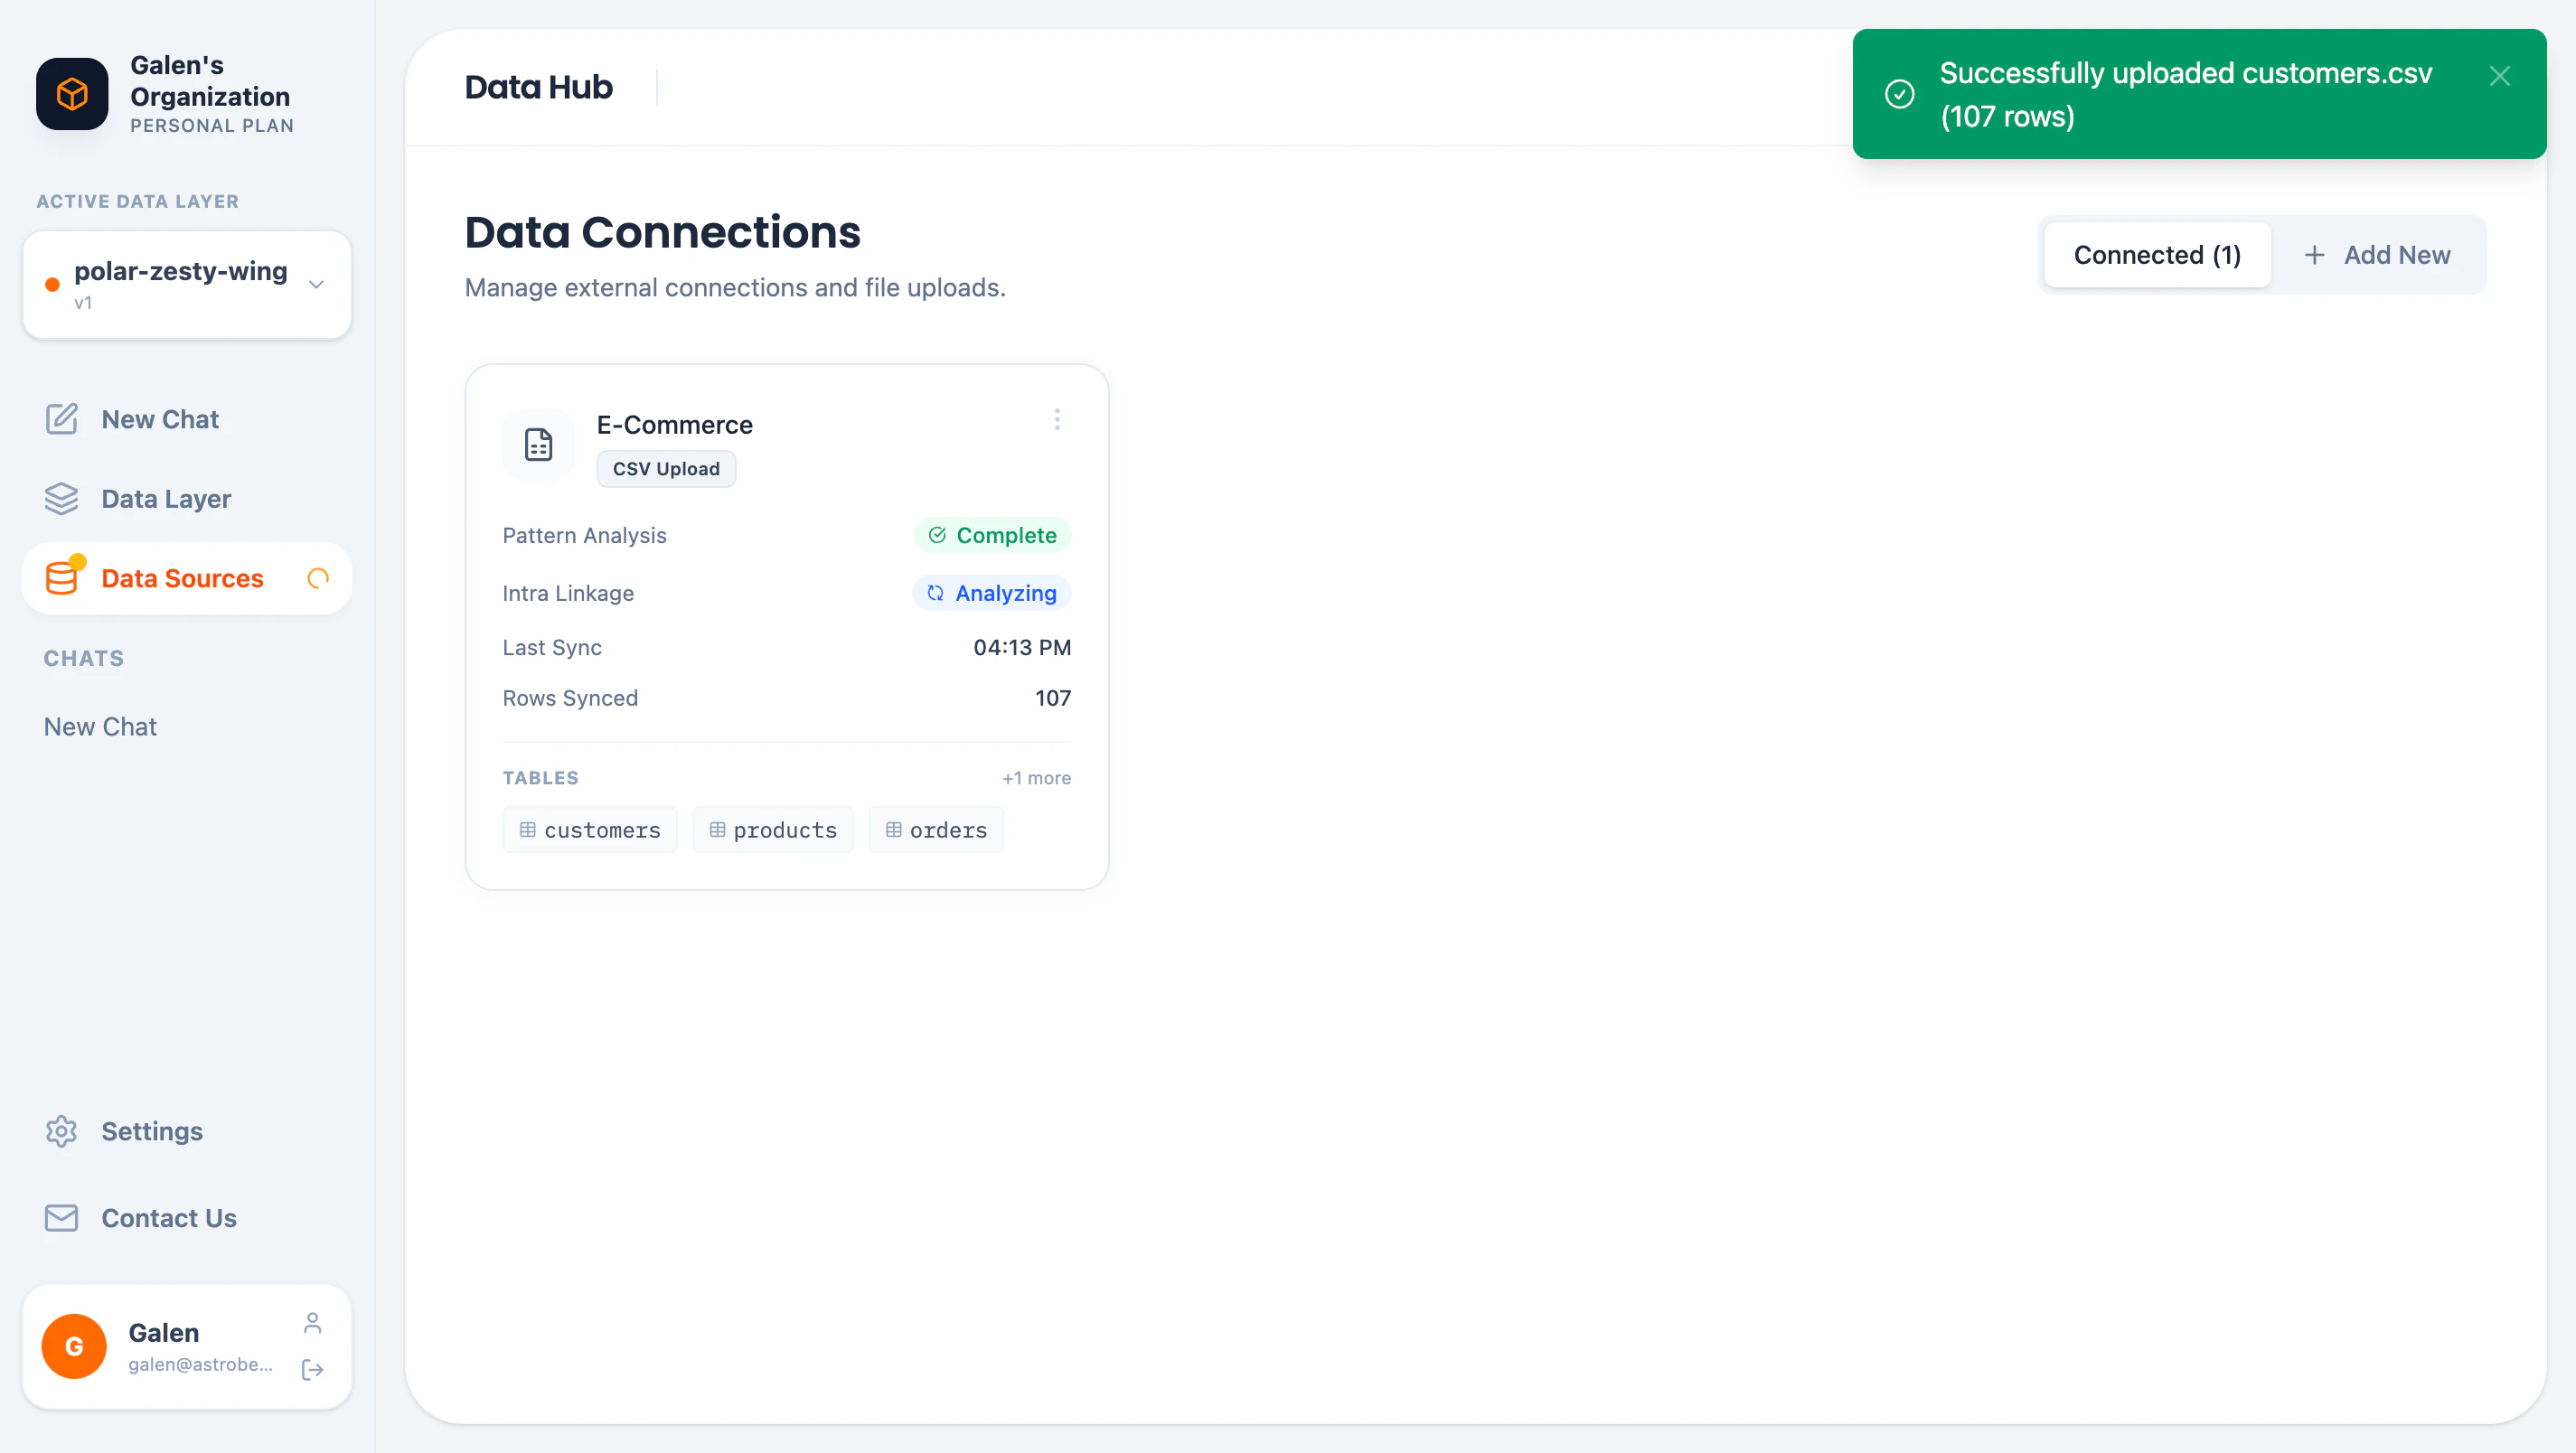2576x1453 pixels.
Task: Click the profile person icon in user card
Action: 312,1321
